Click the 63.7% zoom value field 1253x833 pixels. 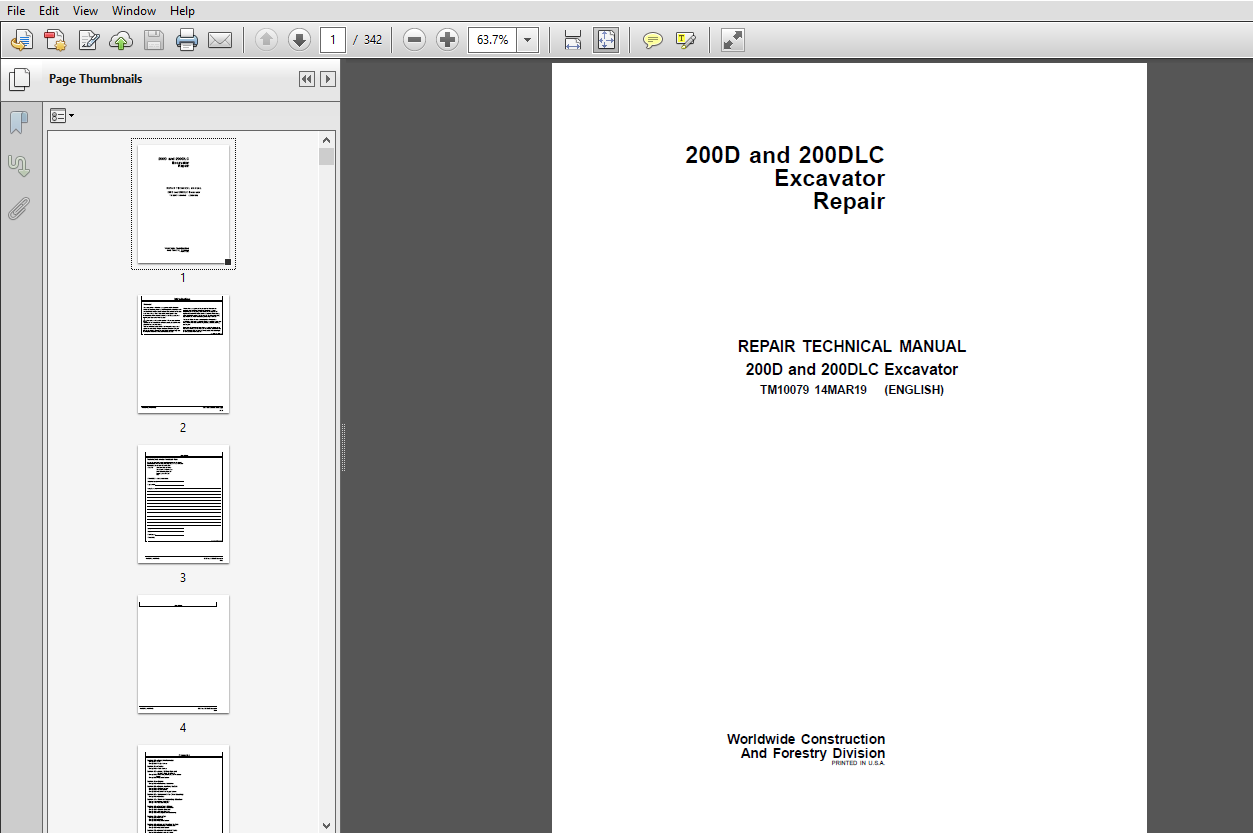click(493, 40)
